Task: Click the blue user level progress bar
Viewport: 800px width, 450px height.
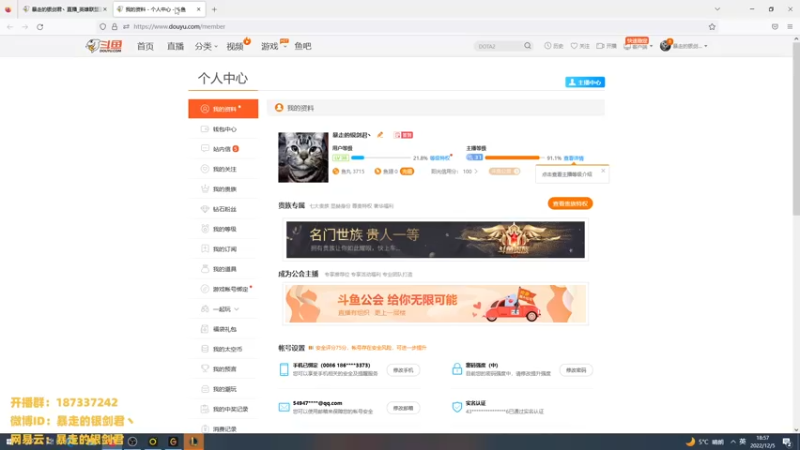Action: [381, 158]
